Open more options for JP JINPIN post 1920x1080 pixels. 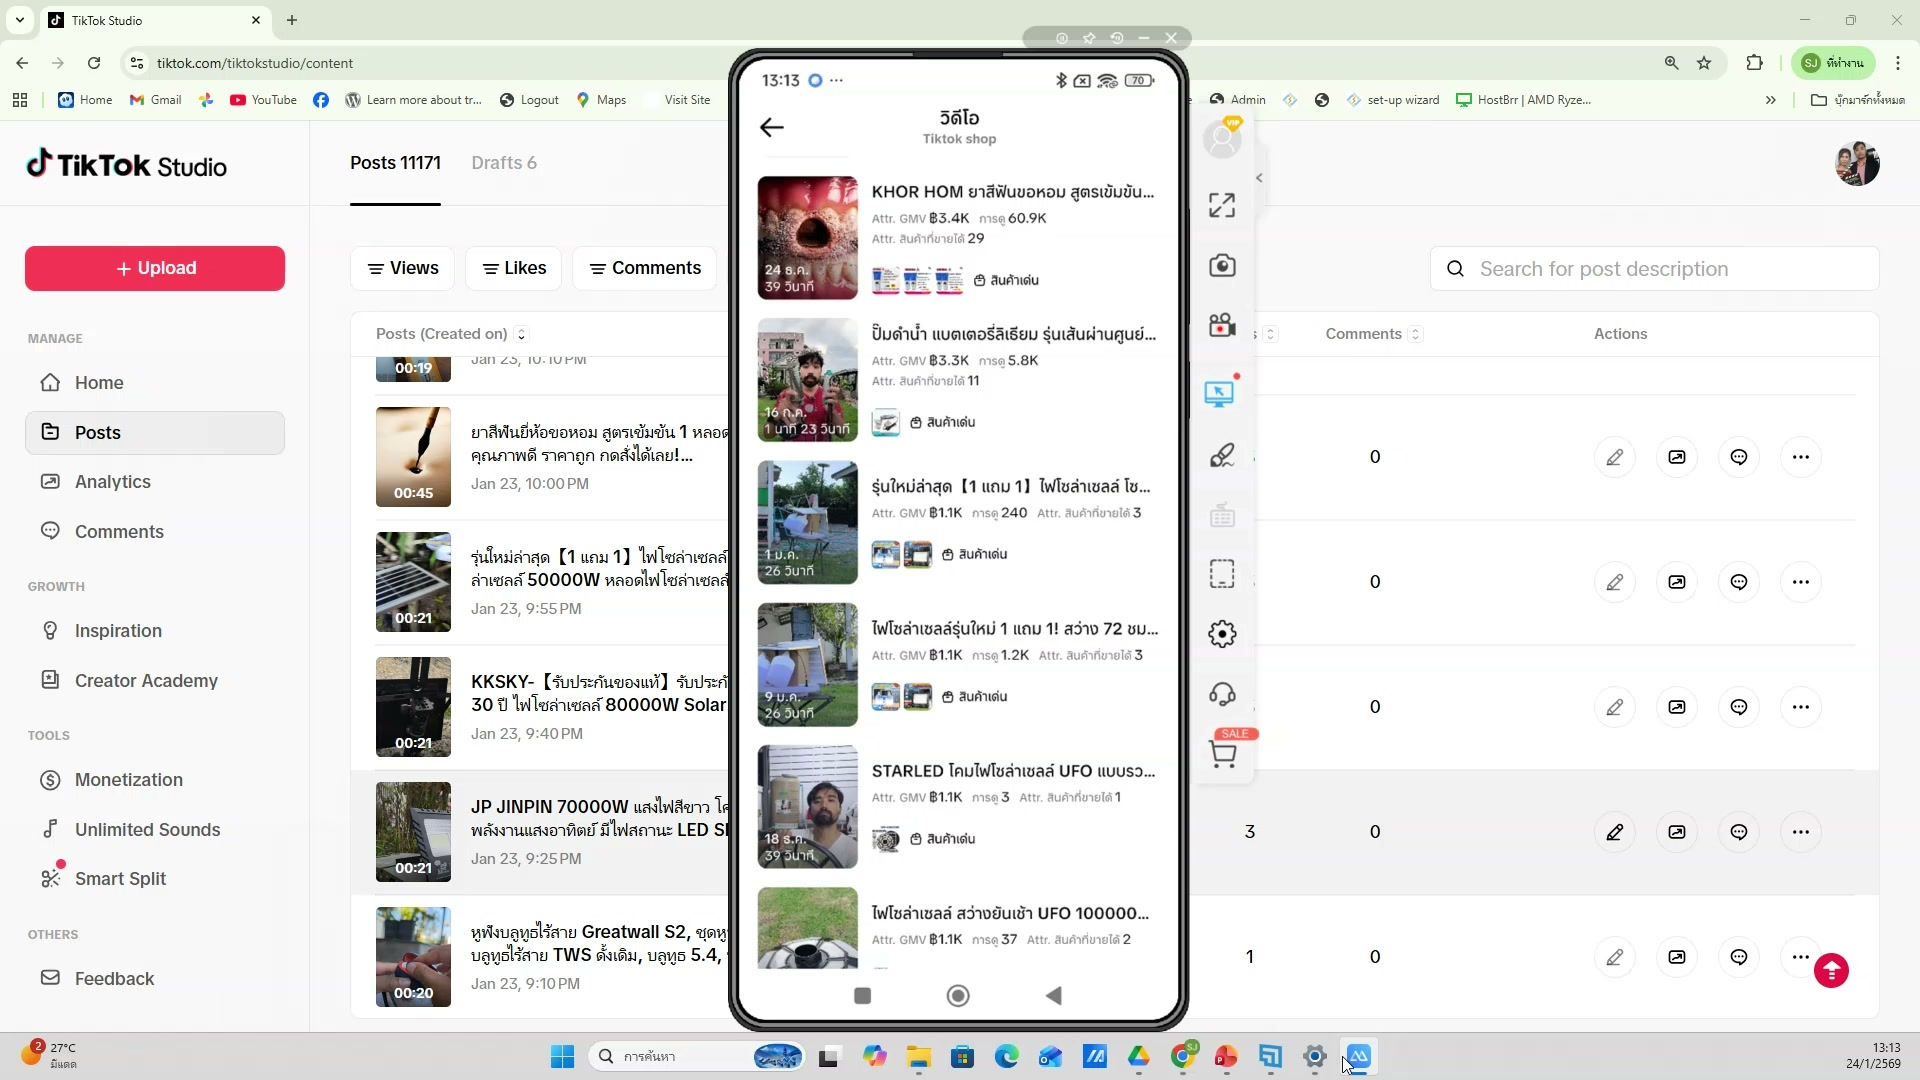(1800, 832)
